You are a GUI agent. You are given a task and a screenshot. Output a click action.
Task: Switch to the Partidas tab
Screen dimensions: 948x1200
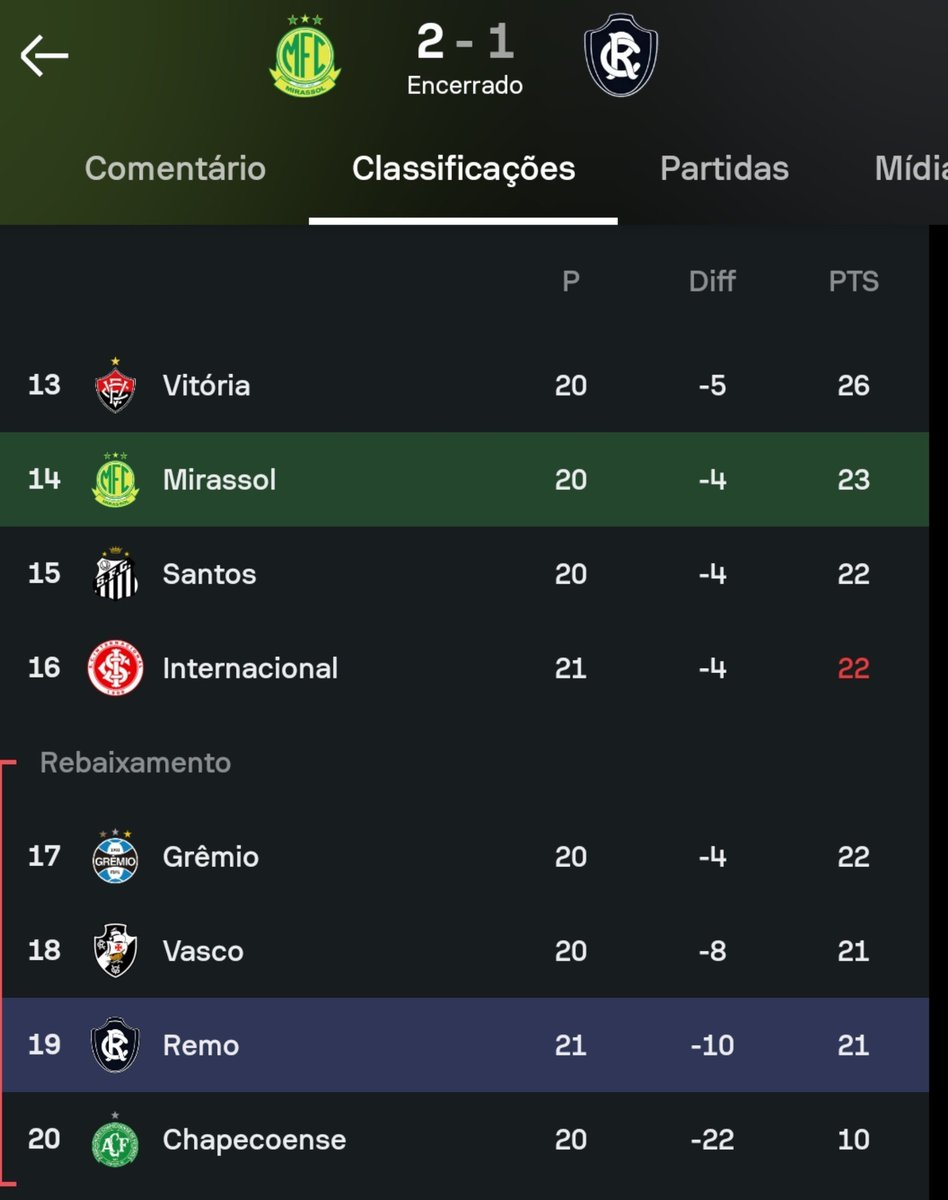tap(724, 168)
